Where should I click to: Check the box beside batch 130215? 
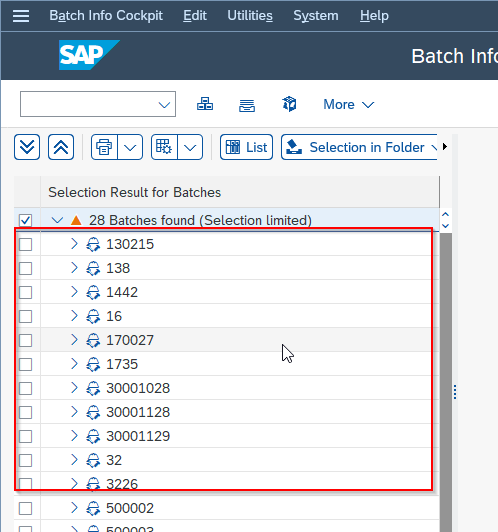25,244
